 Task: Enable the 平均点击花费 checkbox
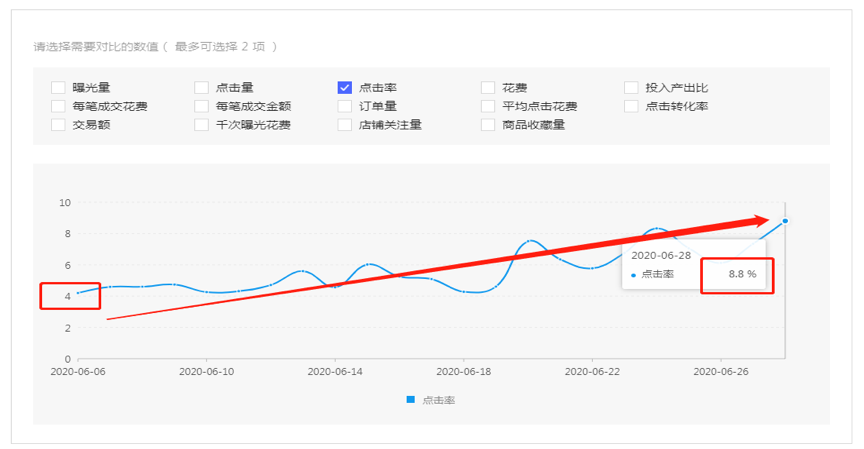[x=488, y=106]
